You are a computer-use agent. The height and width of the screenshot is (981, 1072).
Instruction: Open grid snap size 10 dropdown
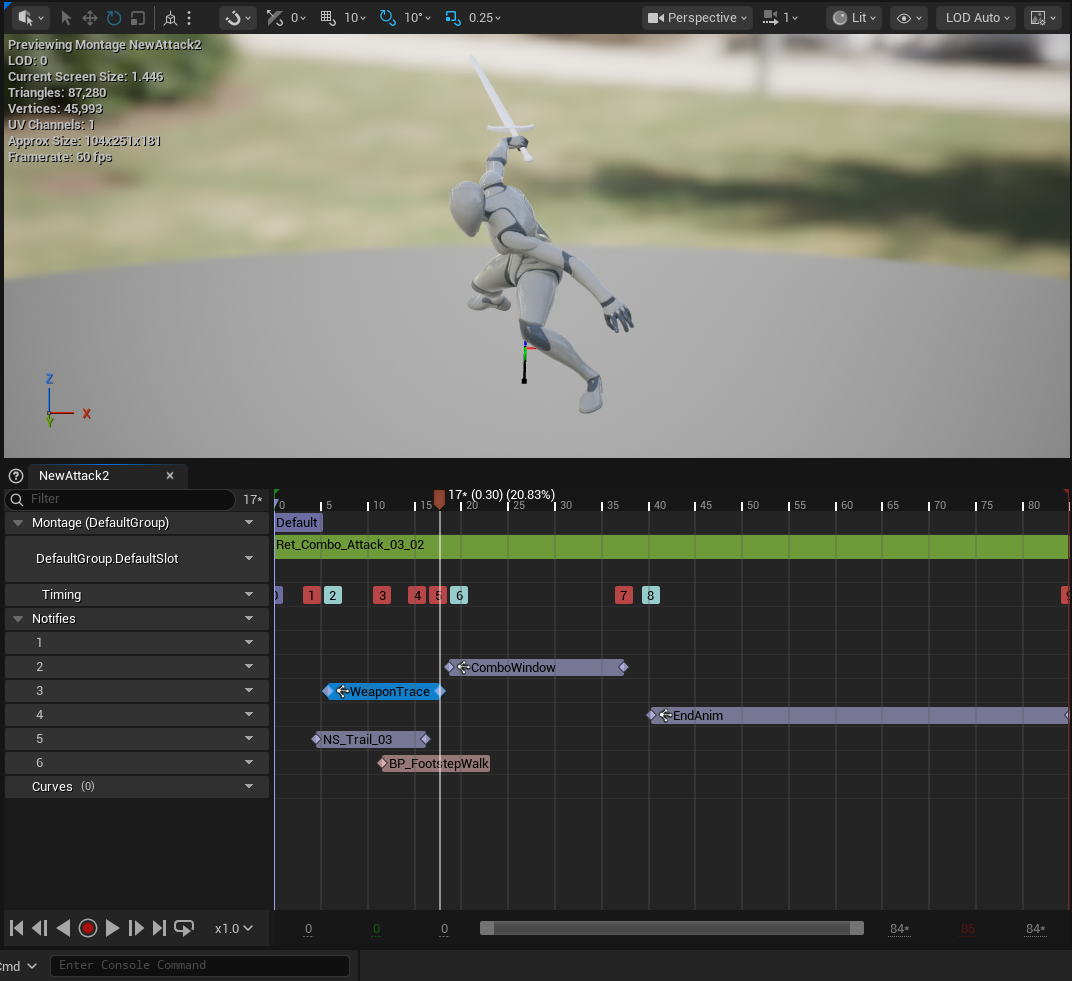coord(355,18)
